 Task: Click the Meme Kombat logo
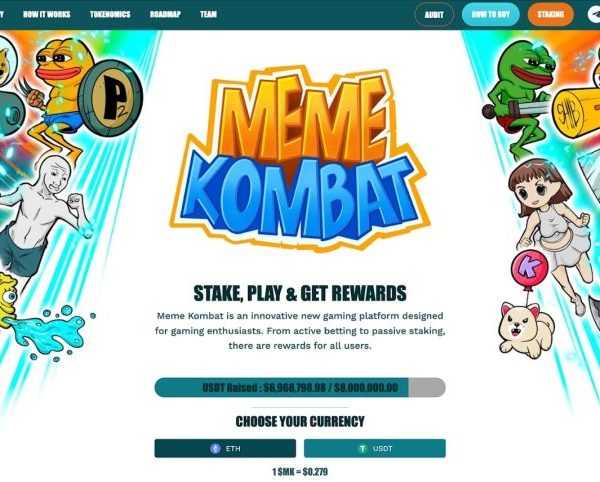point(300,159)
